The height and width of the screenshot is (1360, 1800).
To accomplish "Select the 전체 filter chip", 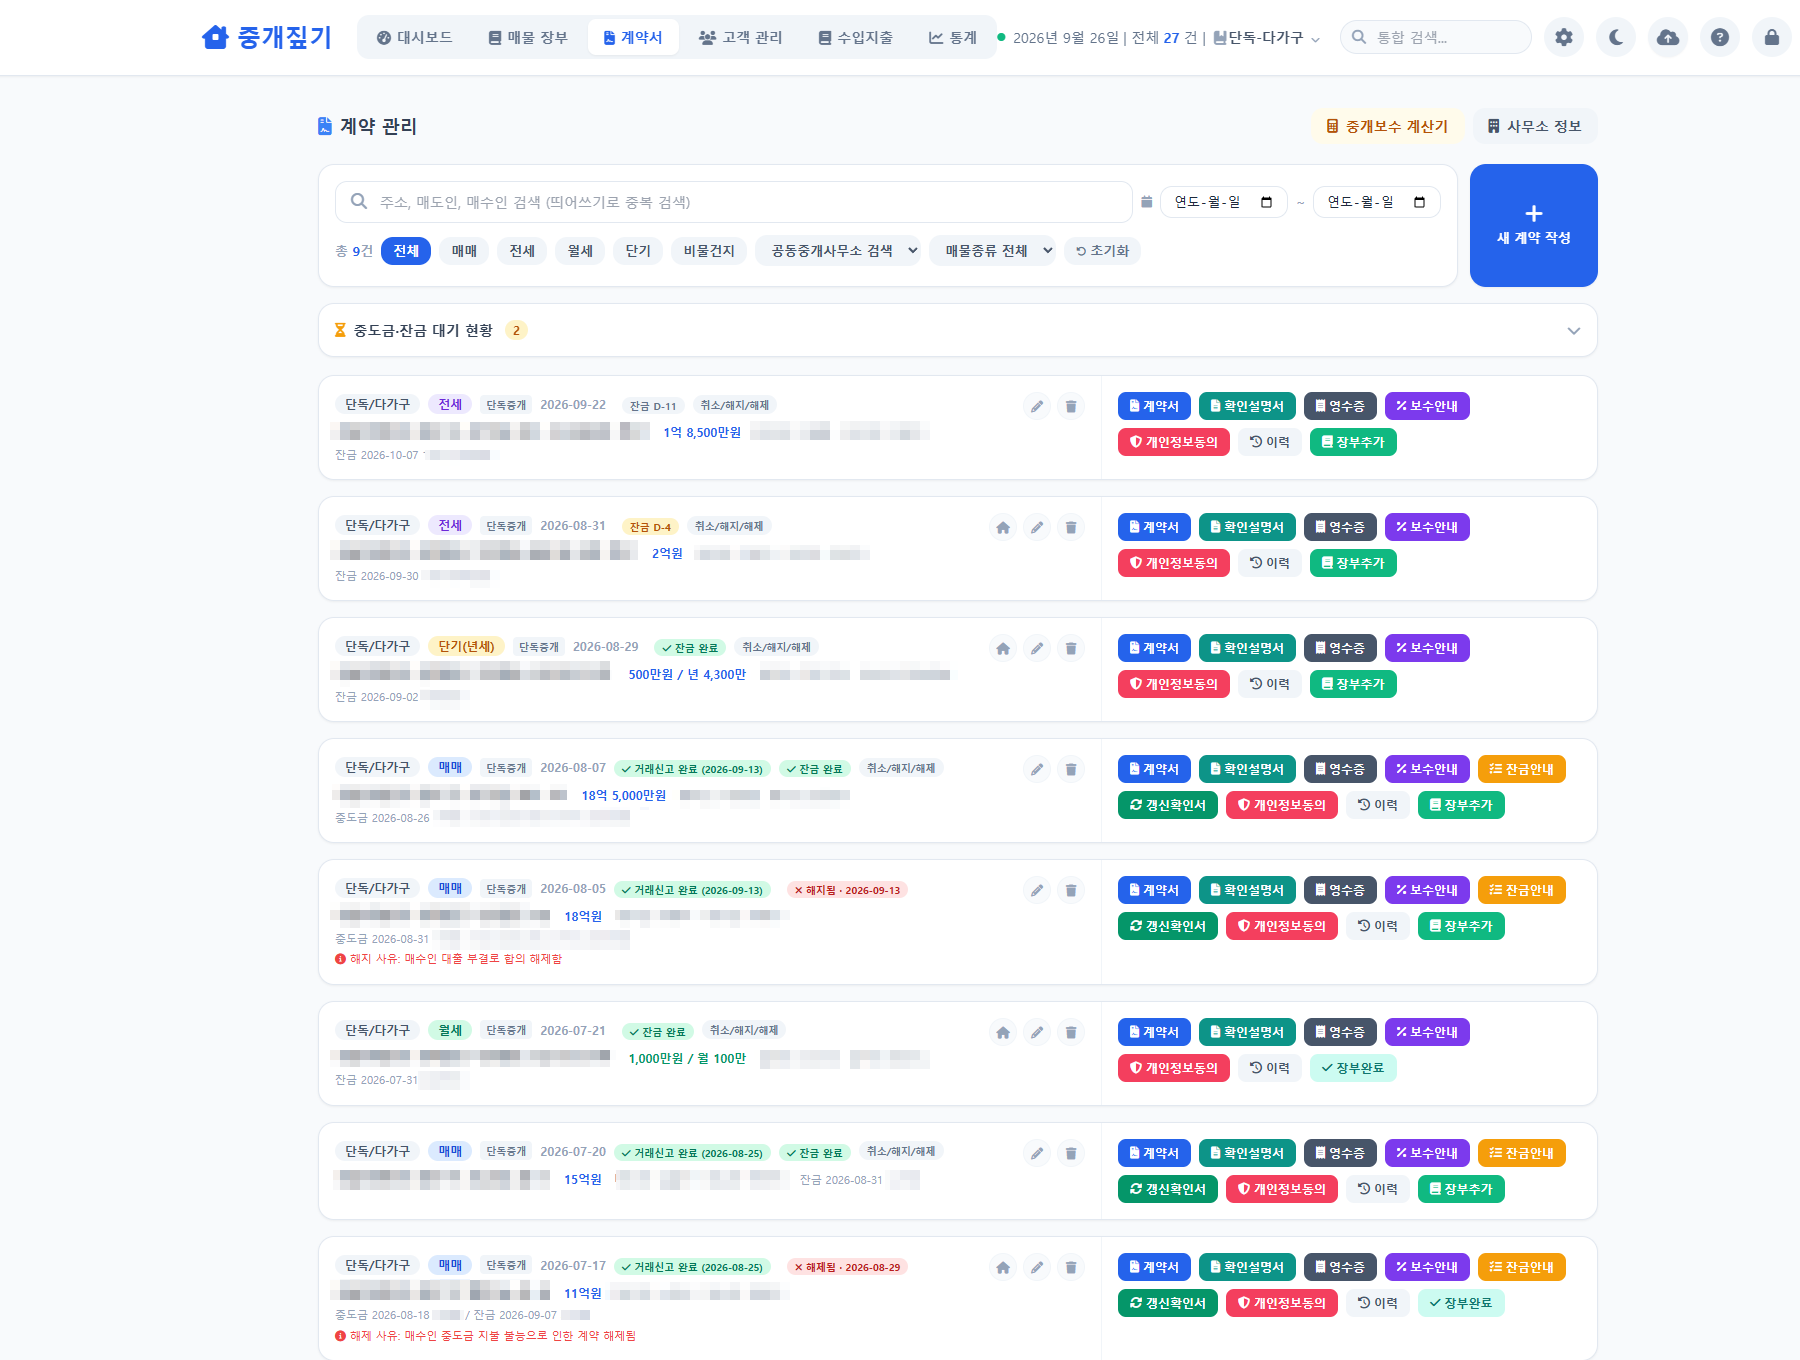I will 406,251.
